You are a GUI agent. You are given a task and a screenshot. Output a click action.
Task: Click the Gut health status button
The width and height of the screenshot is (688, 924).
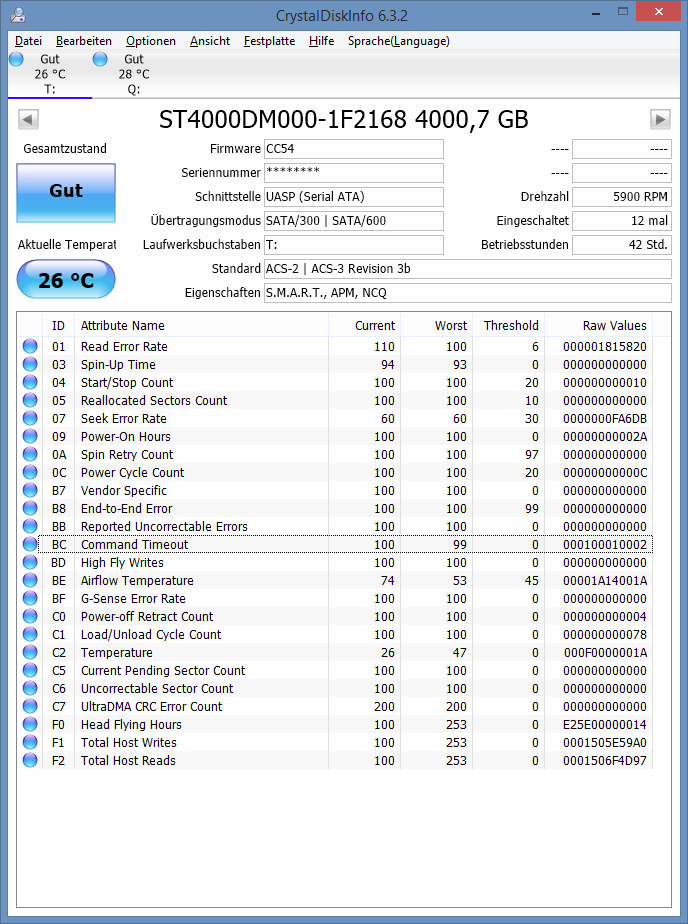tap(66, 193)
